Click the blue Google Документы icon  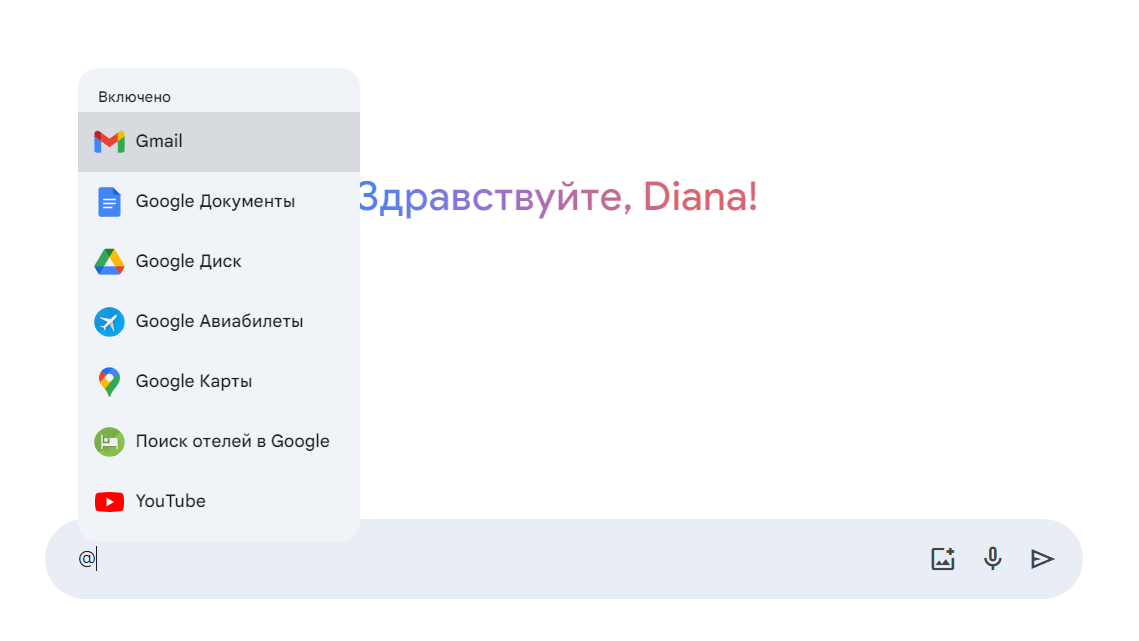click(x=109, y=202)
